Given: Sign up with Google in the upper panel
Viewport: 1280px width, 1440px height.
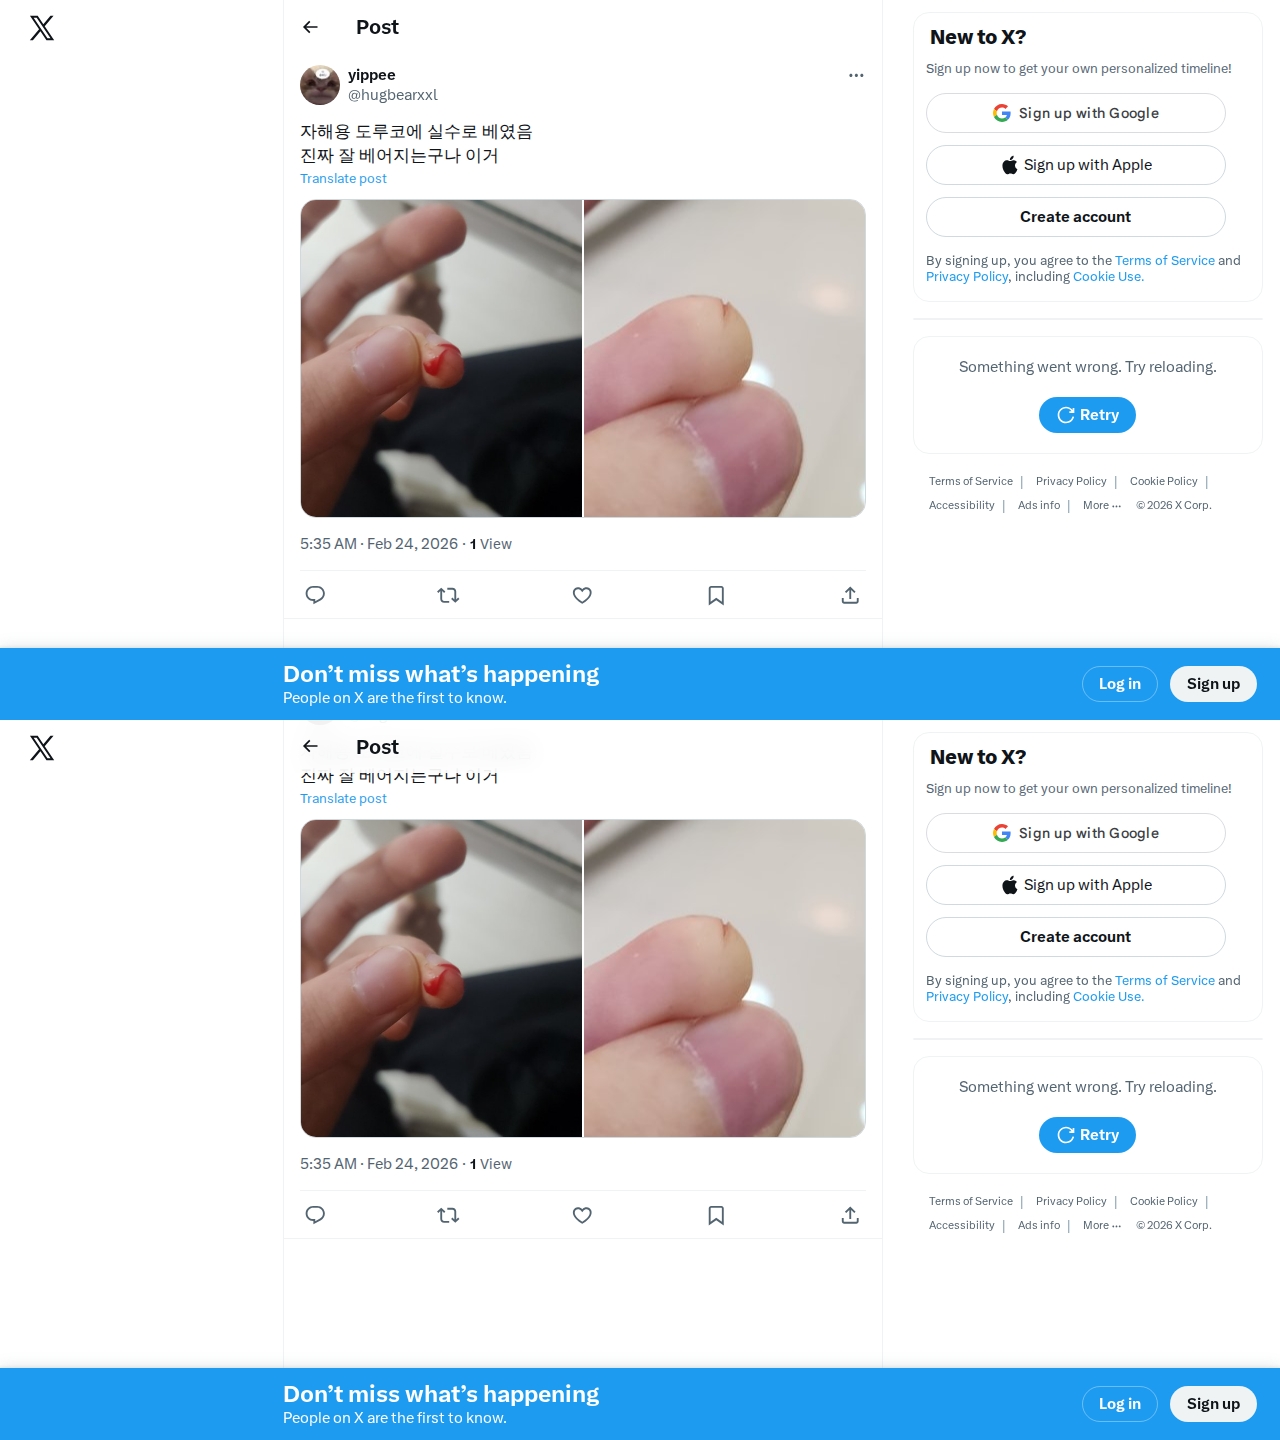Looking at the screenshot, I should coord(1076,113).
